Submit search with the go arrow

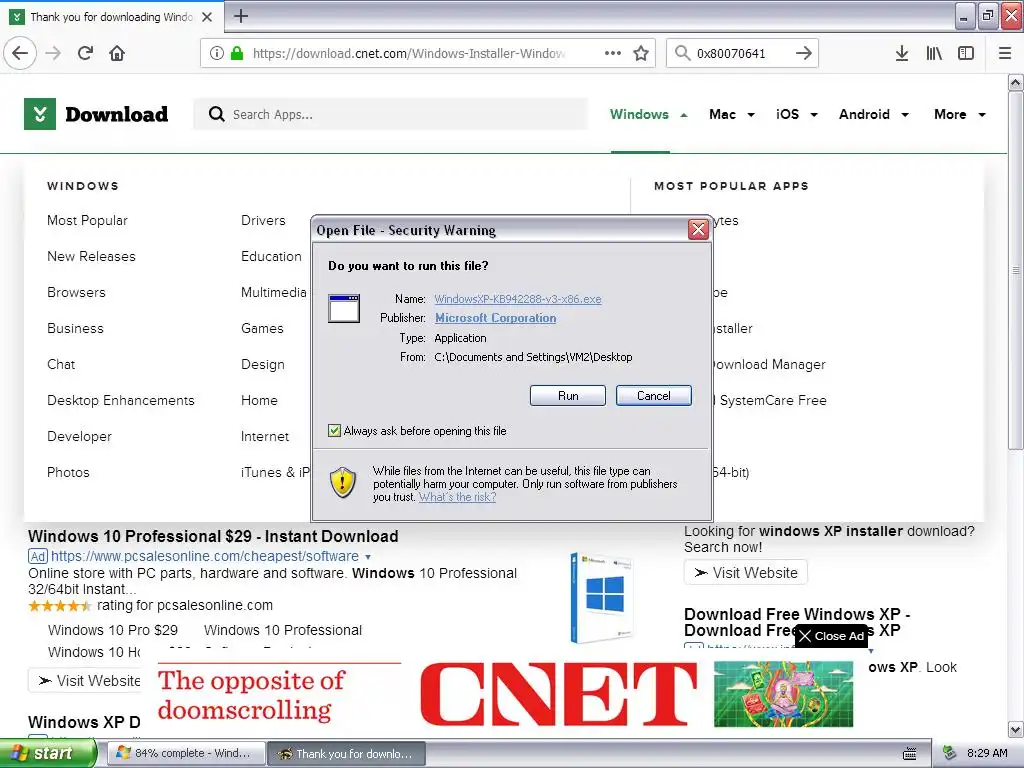tap(804, 53)
